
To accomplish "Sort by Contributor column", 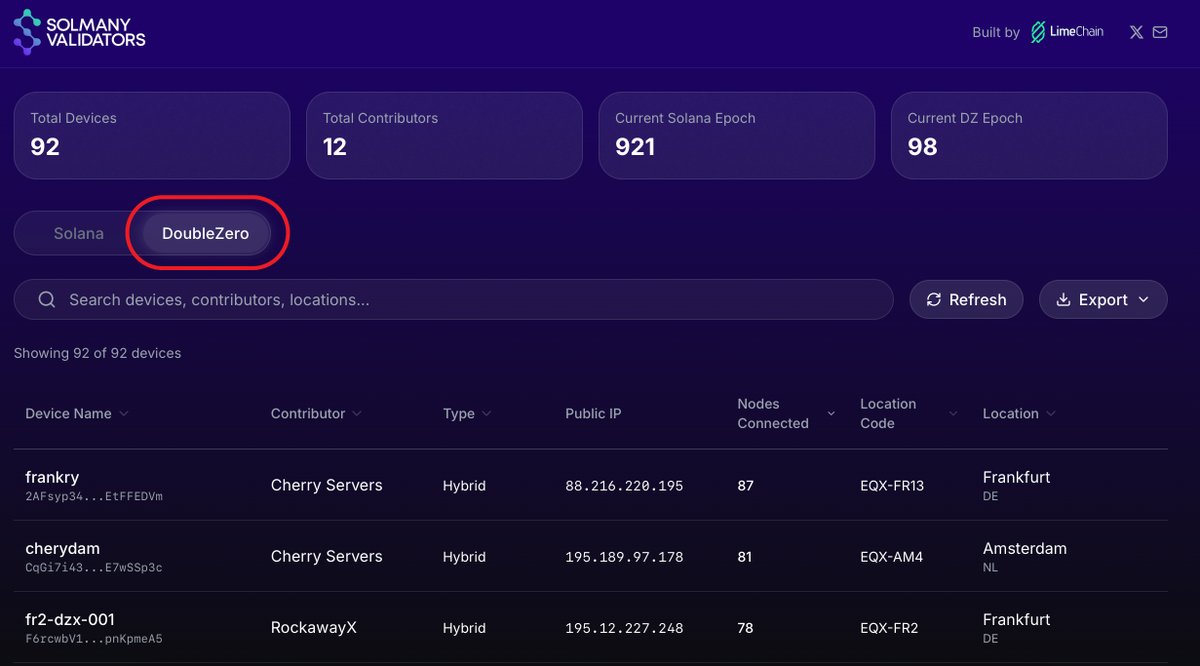I will [316, 413].
